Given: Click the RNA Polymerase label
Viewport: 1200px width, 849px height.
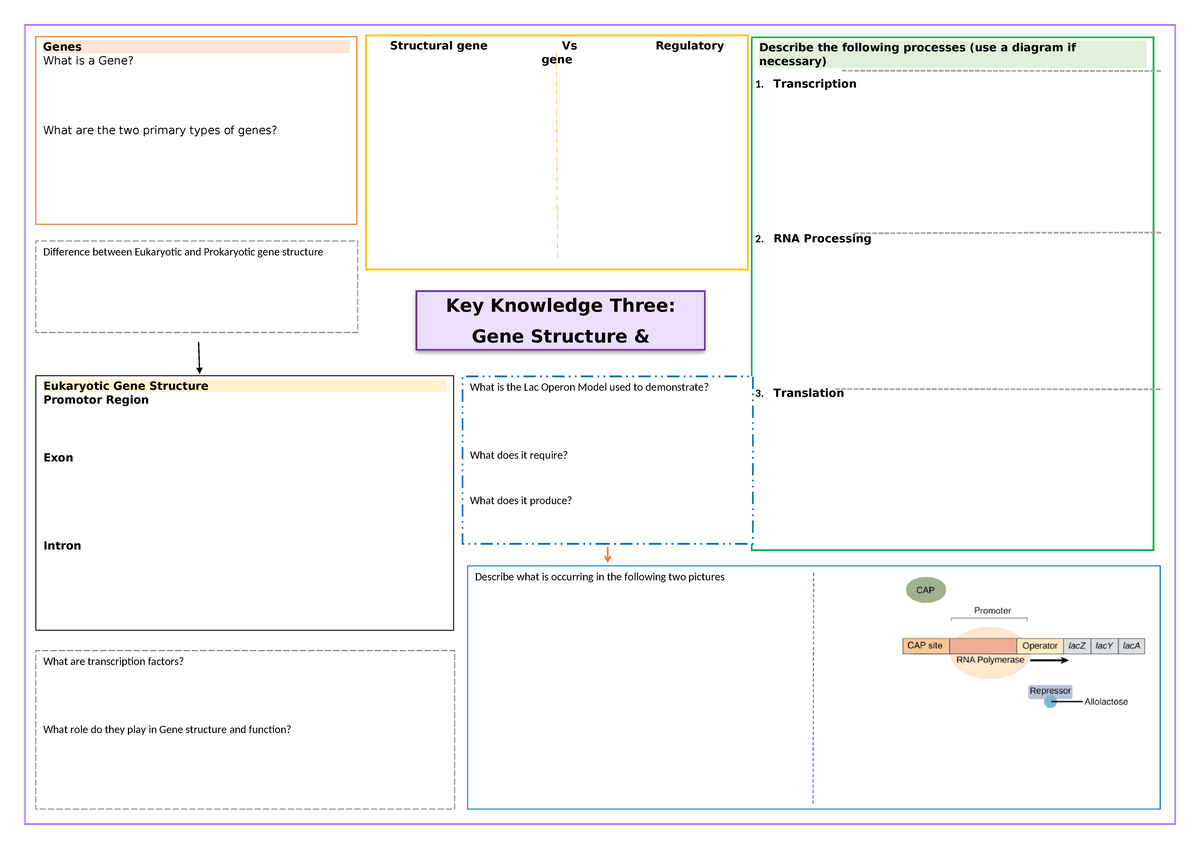Looking at the screenshot, I should pos(990,660).
